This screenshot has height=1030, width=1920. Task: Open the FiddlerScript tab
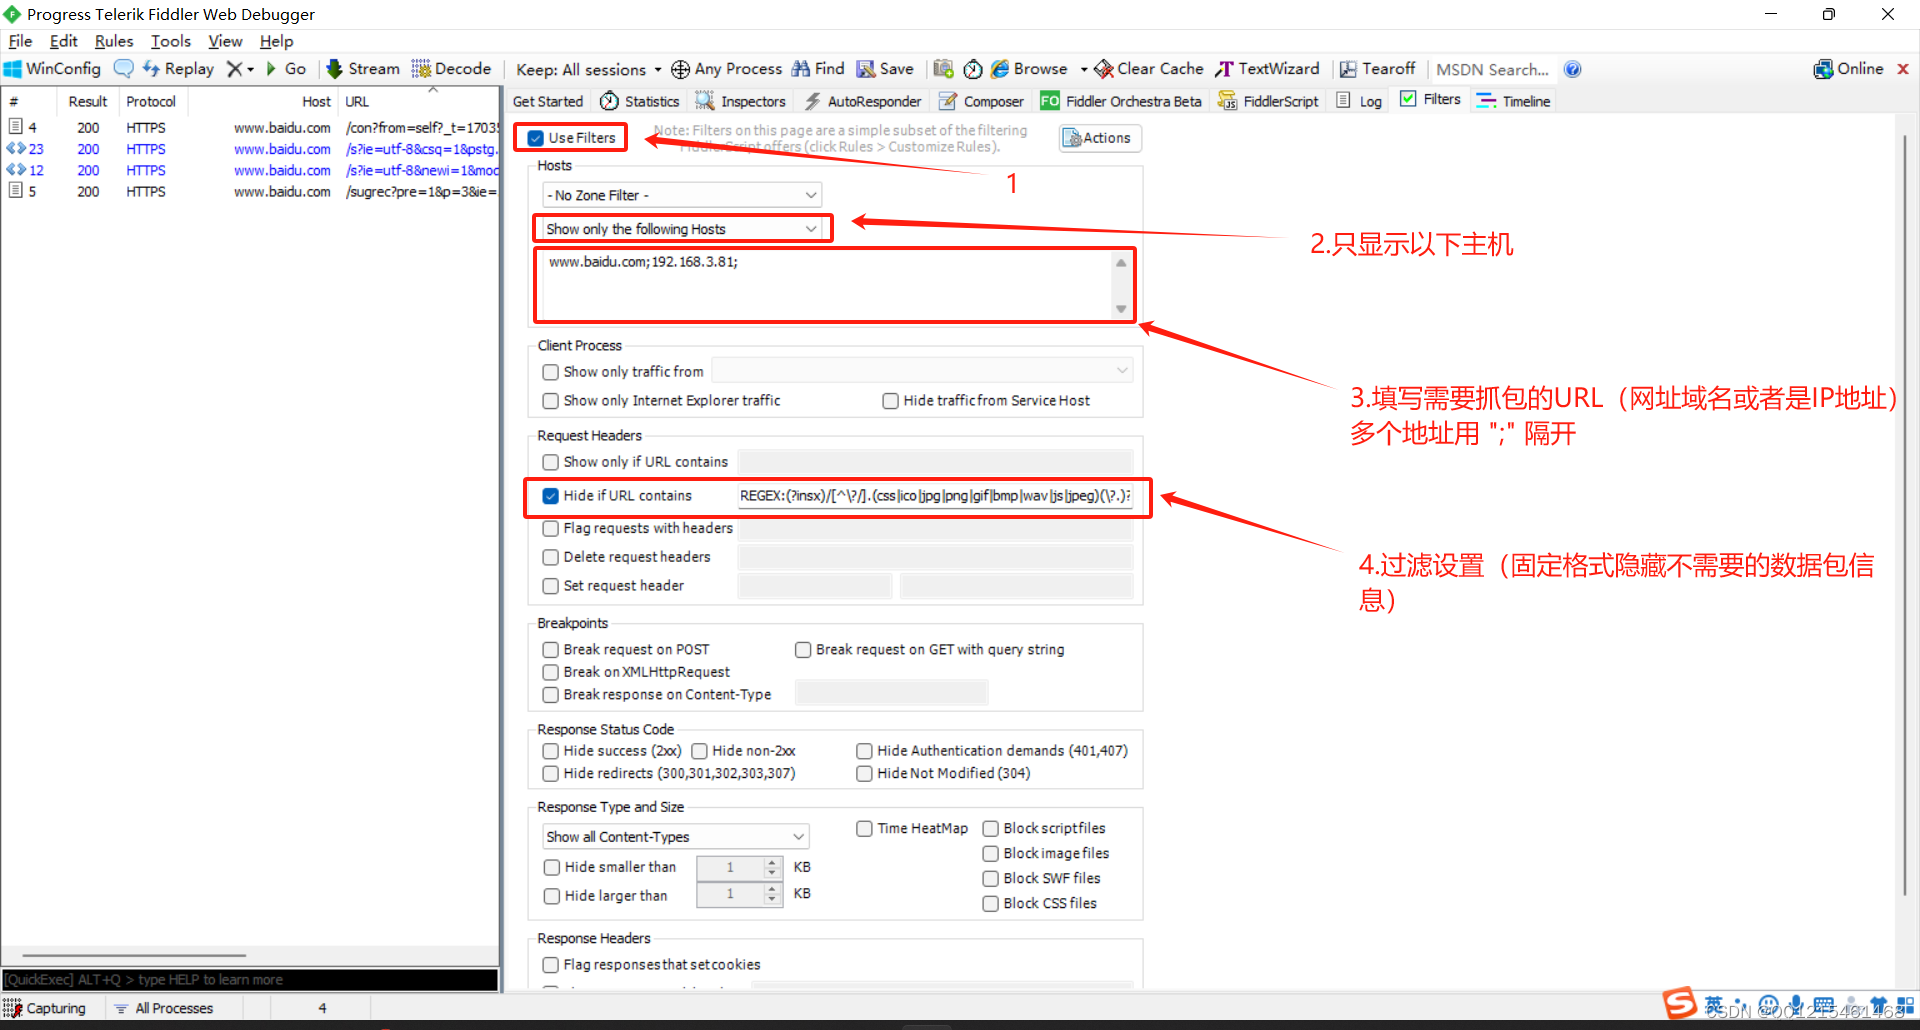1268,101
